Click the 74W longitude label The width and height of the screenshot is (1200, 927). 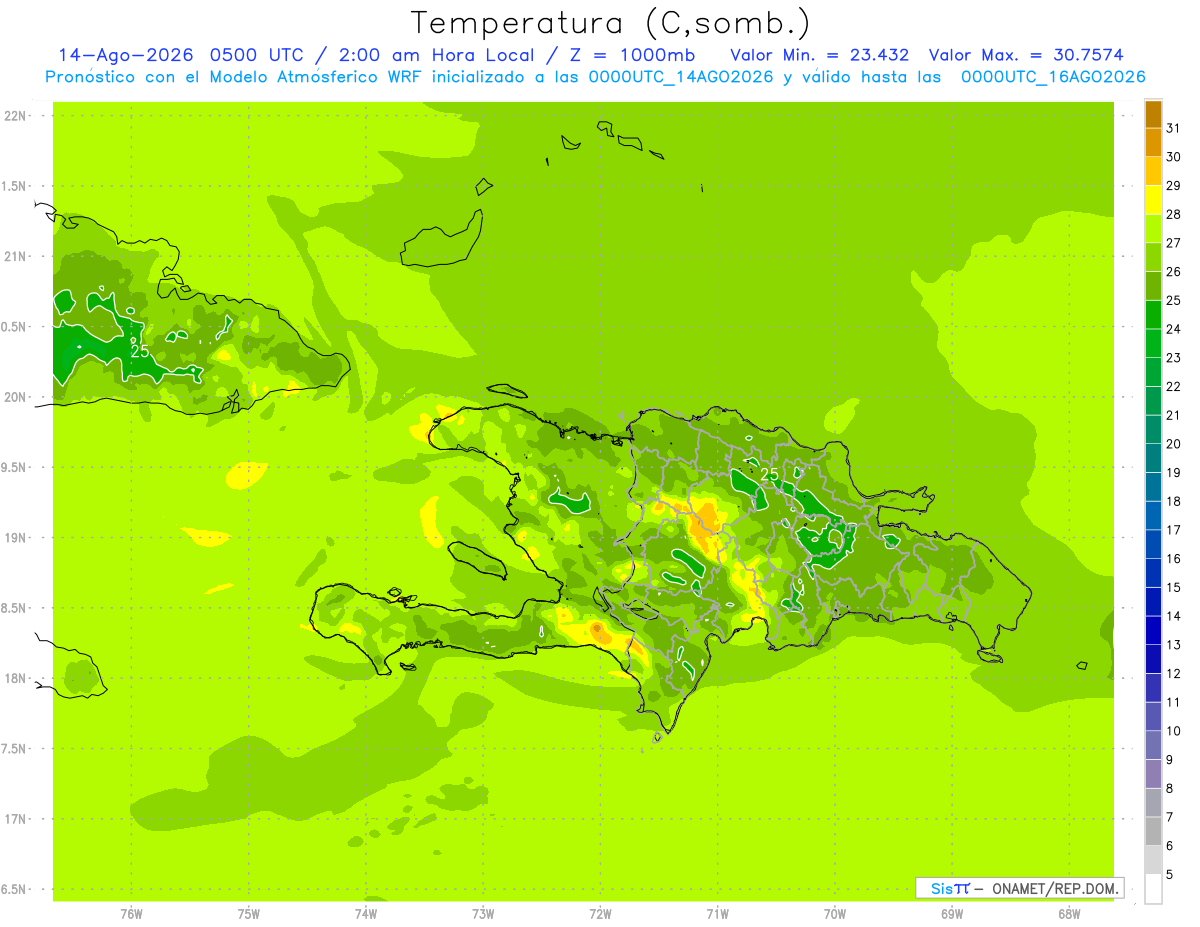point(365,914)
